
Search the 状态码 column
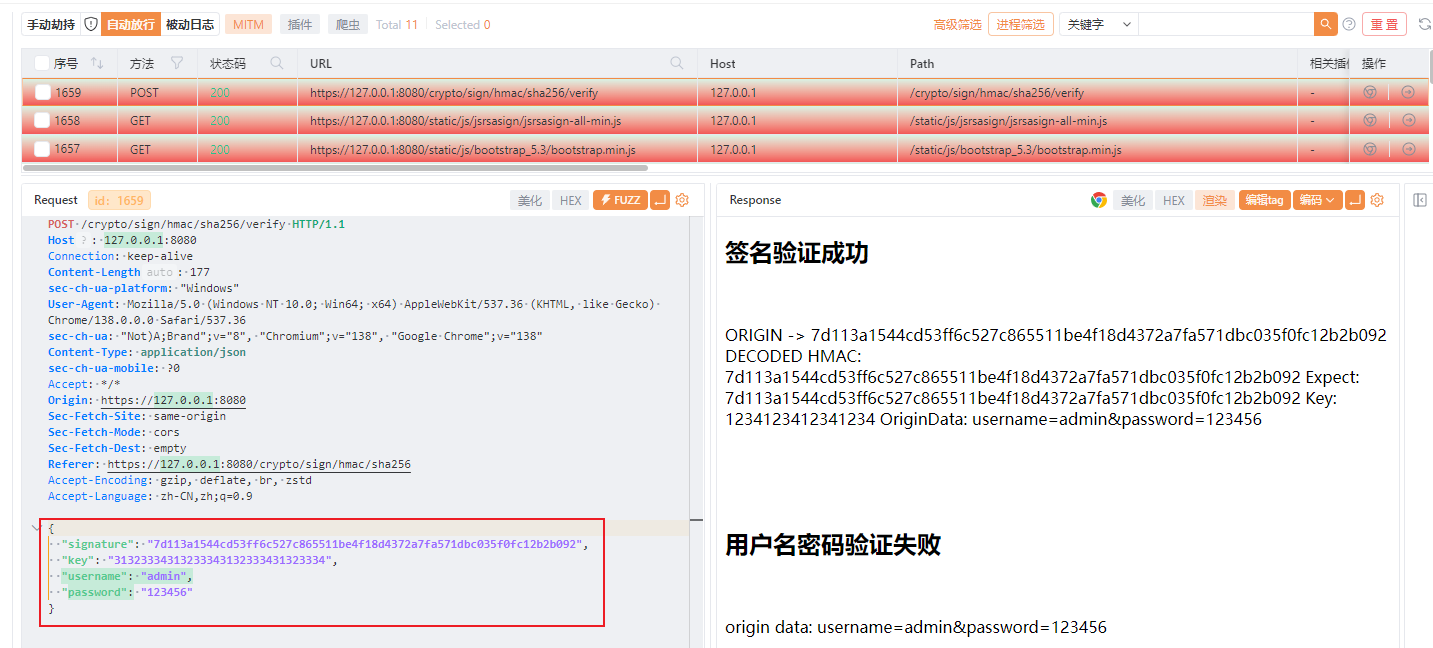[x=277, y=63]
